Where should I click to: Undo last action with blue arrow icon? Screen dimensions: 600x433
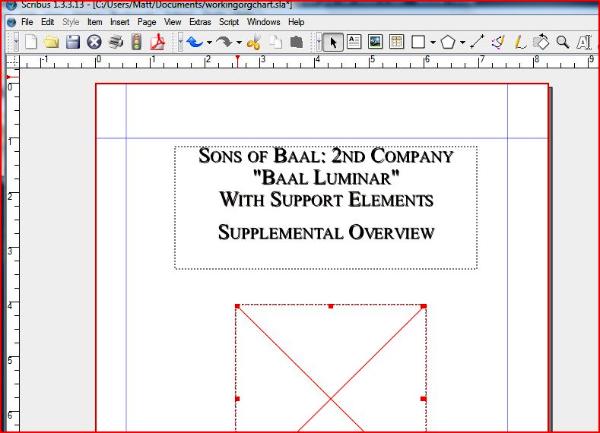194,42
